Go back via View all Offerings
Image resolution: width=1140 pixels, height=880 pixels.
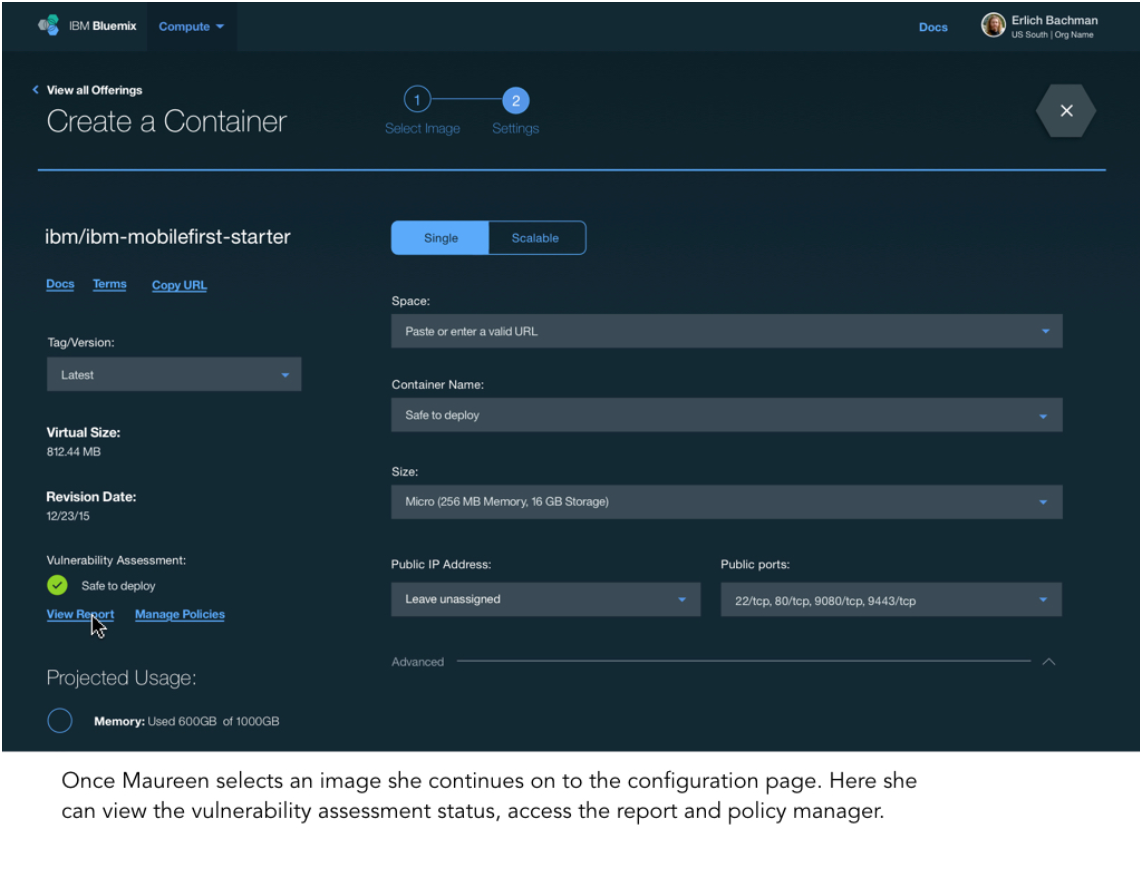pyautogui.click(x=95, y=90)
